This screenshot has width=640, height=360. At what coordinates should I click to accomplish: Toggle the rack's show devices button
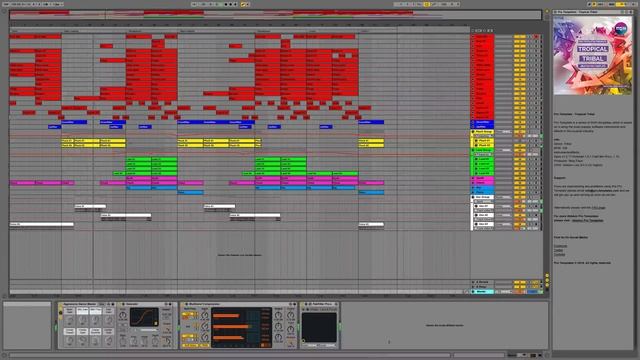point(60,317)
